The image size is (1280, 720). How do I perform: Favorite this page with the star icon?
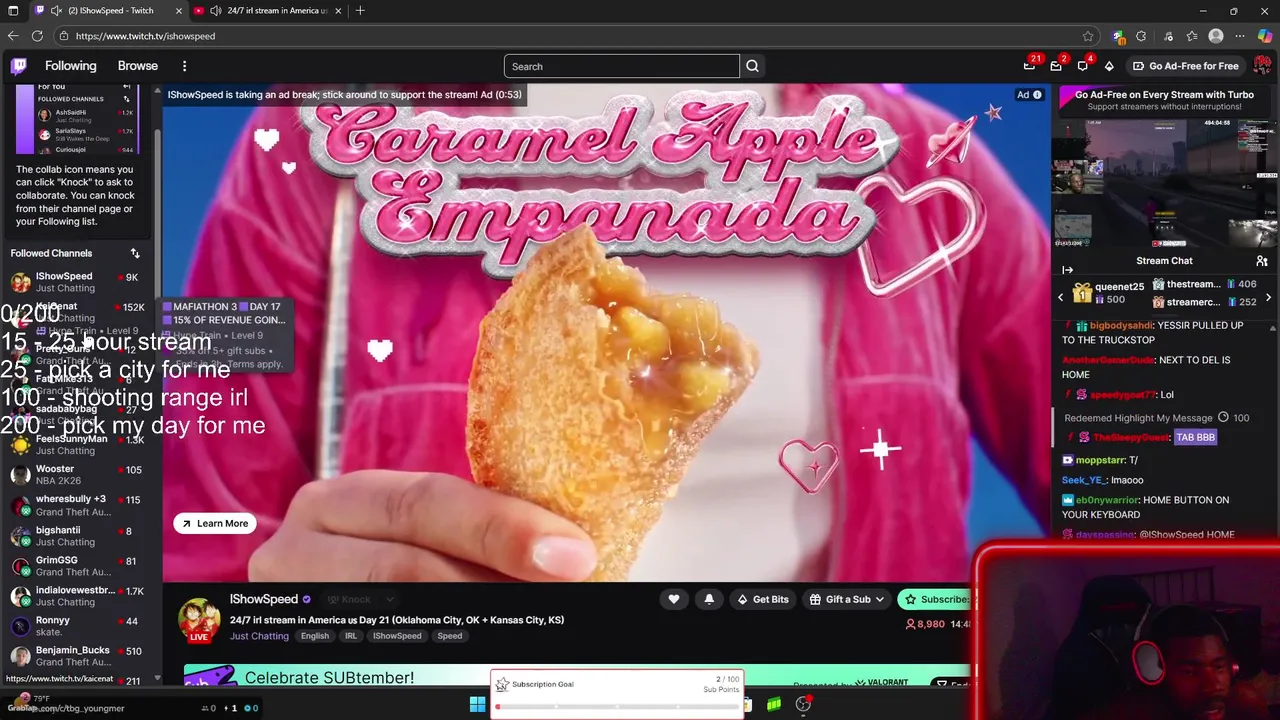coord(1088,36)
